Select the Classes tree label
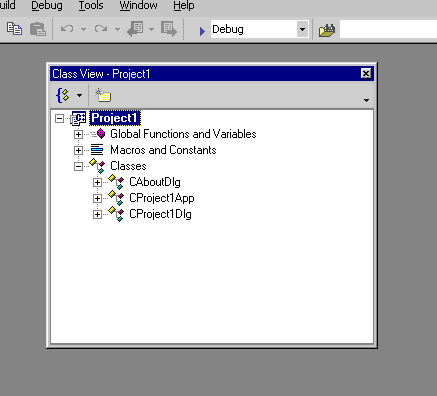 coord(128,166)
